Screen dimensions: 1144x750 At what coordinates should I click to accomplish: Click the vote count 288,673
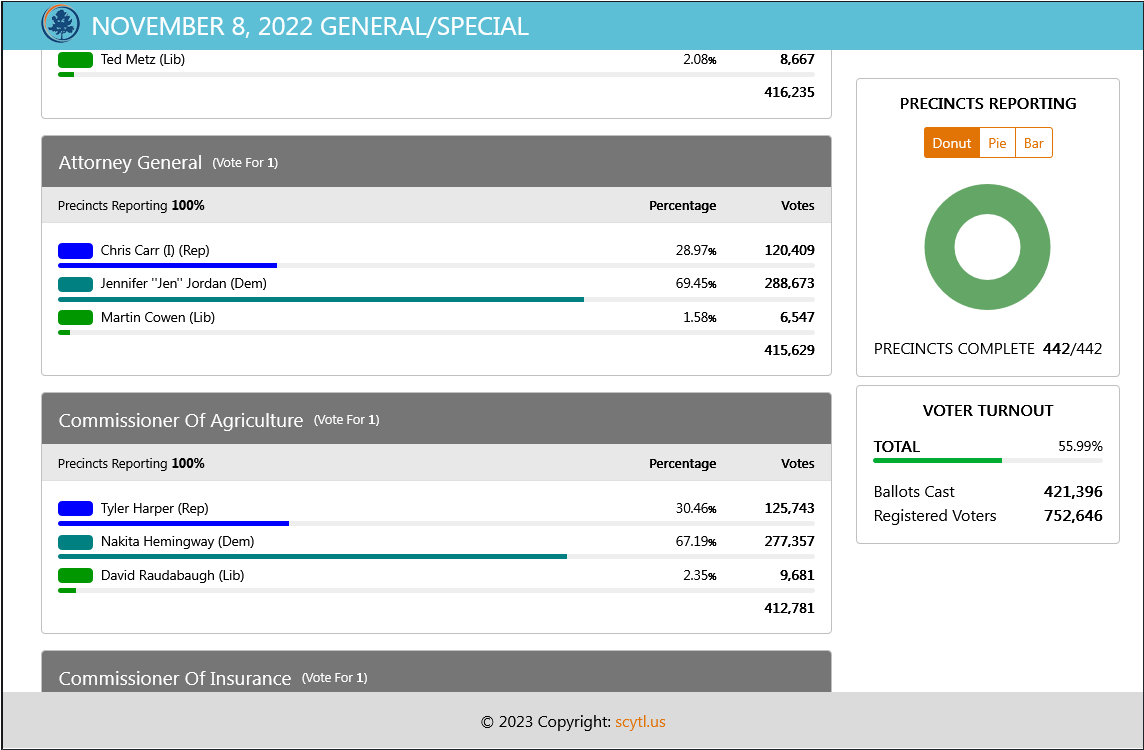pyautogui.click(x=789, y=283)
